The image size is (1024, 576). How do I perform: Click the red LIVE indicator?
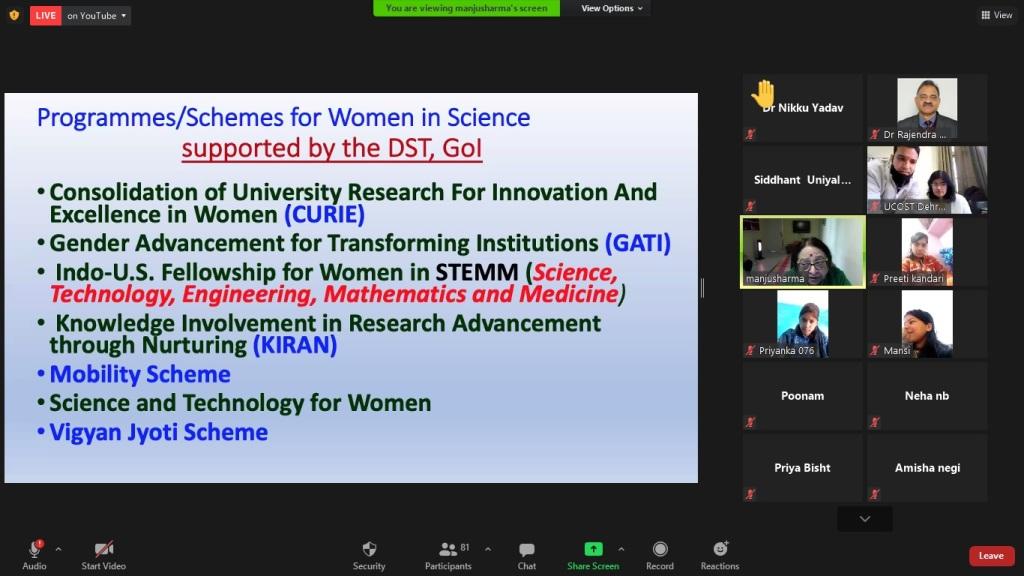[x=46, y=16]
